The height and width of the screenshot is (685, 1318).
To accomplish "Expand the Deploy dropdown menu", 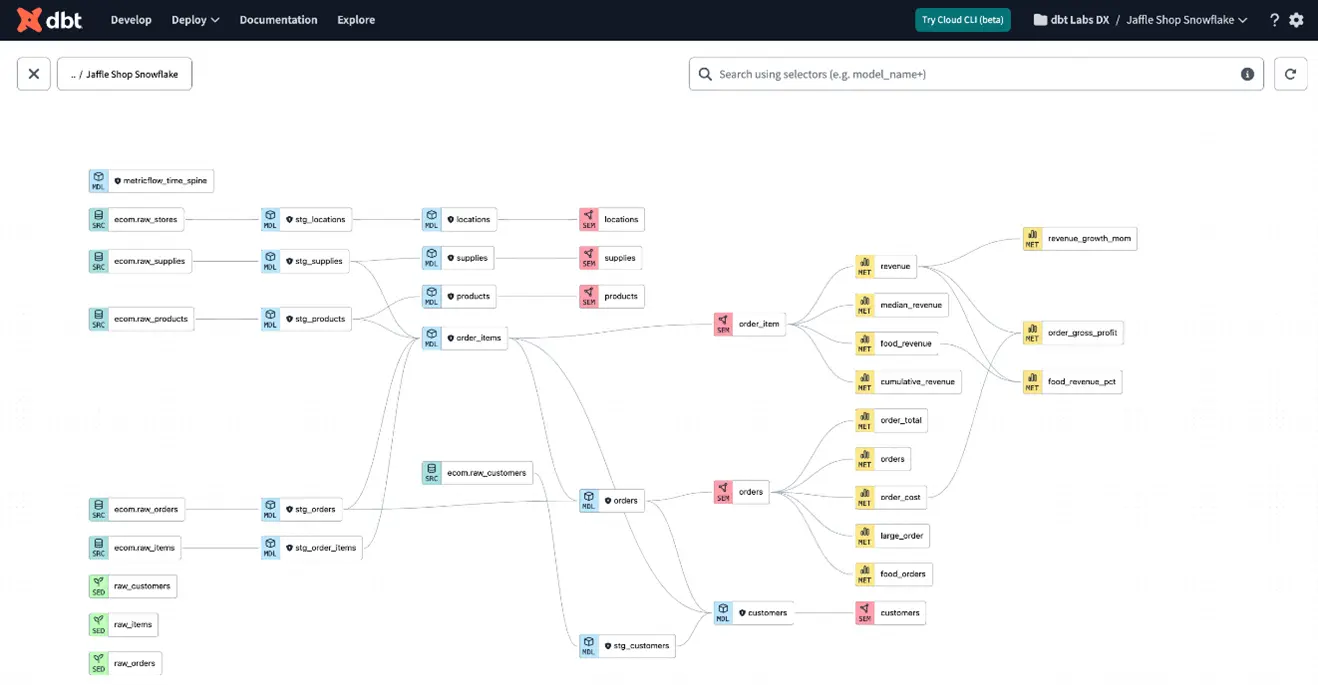I will pyautogui.click(x=195, y=20).
